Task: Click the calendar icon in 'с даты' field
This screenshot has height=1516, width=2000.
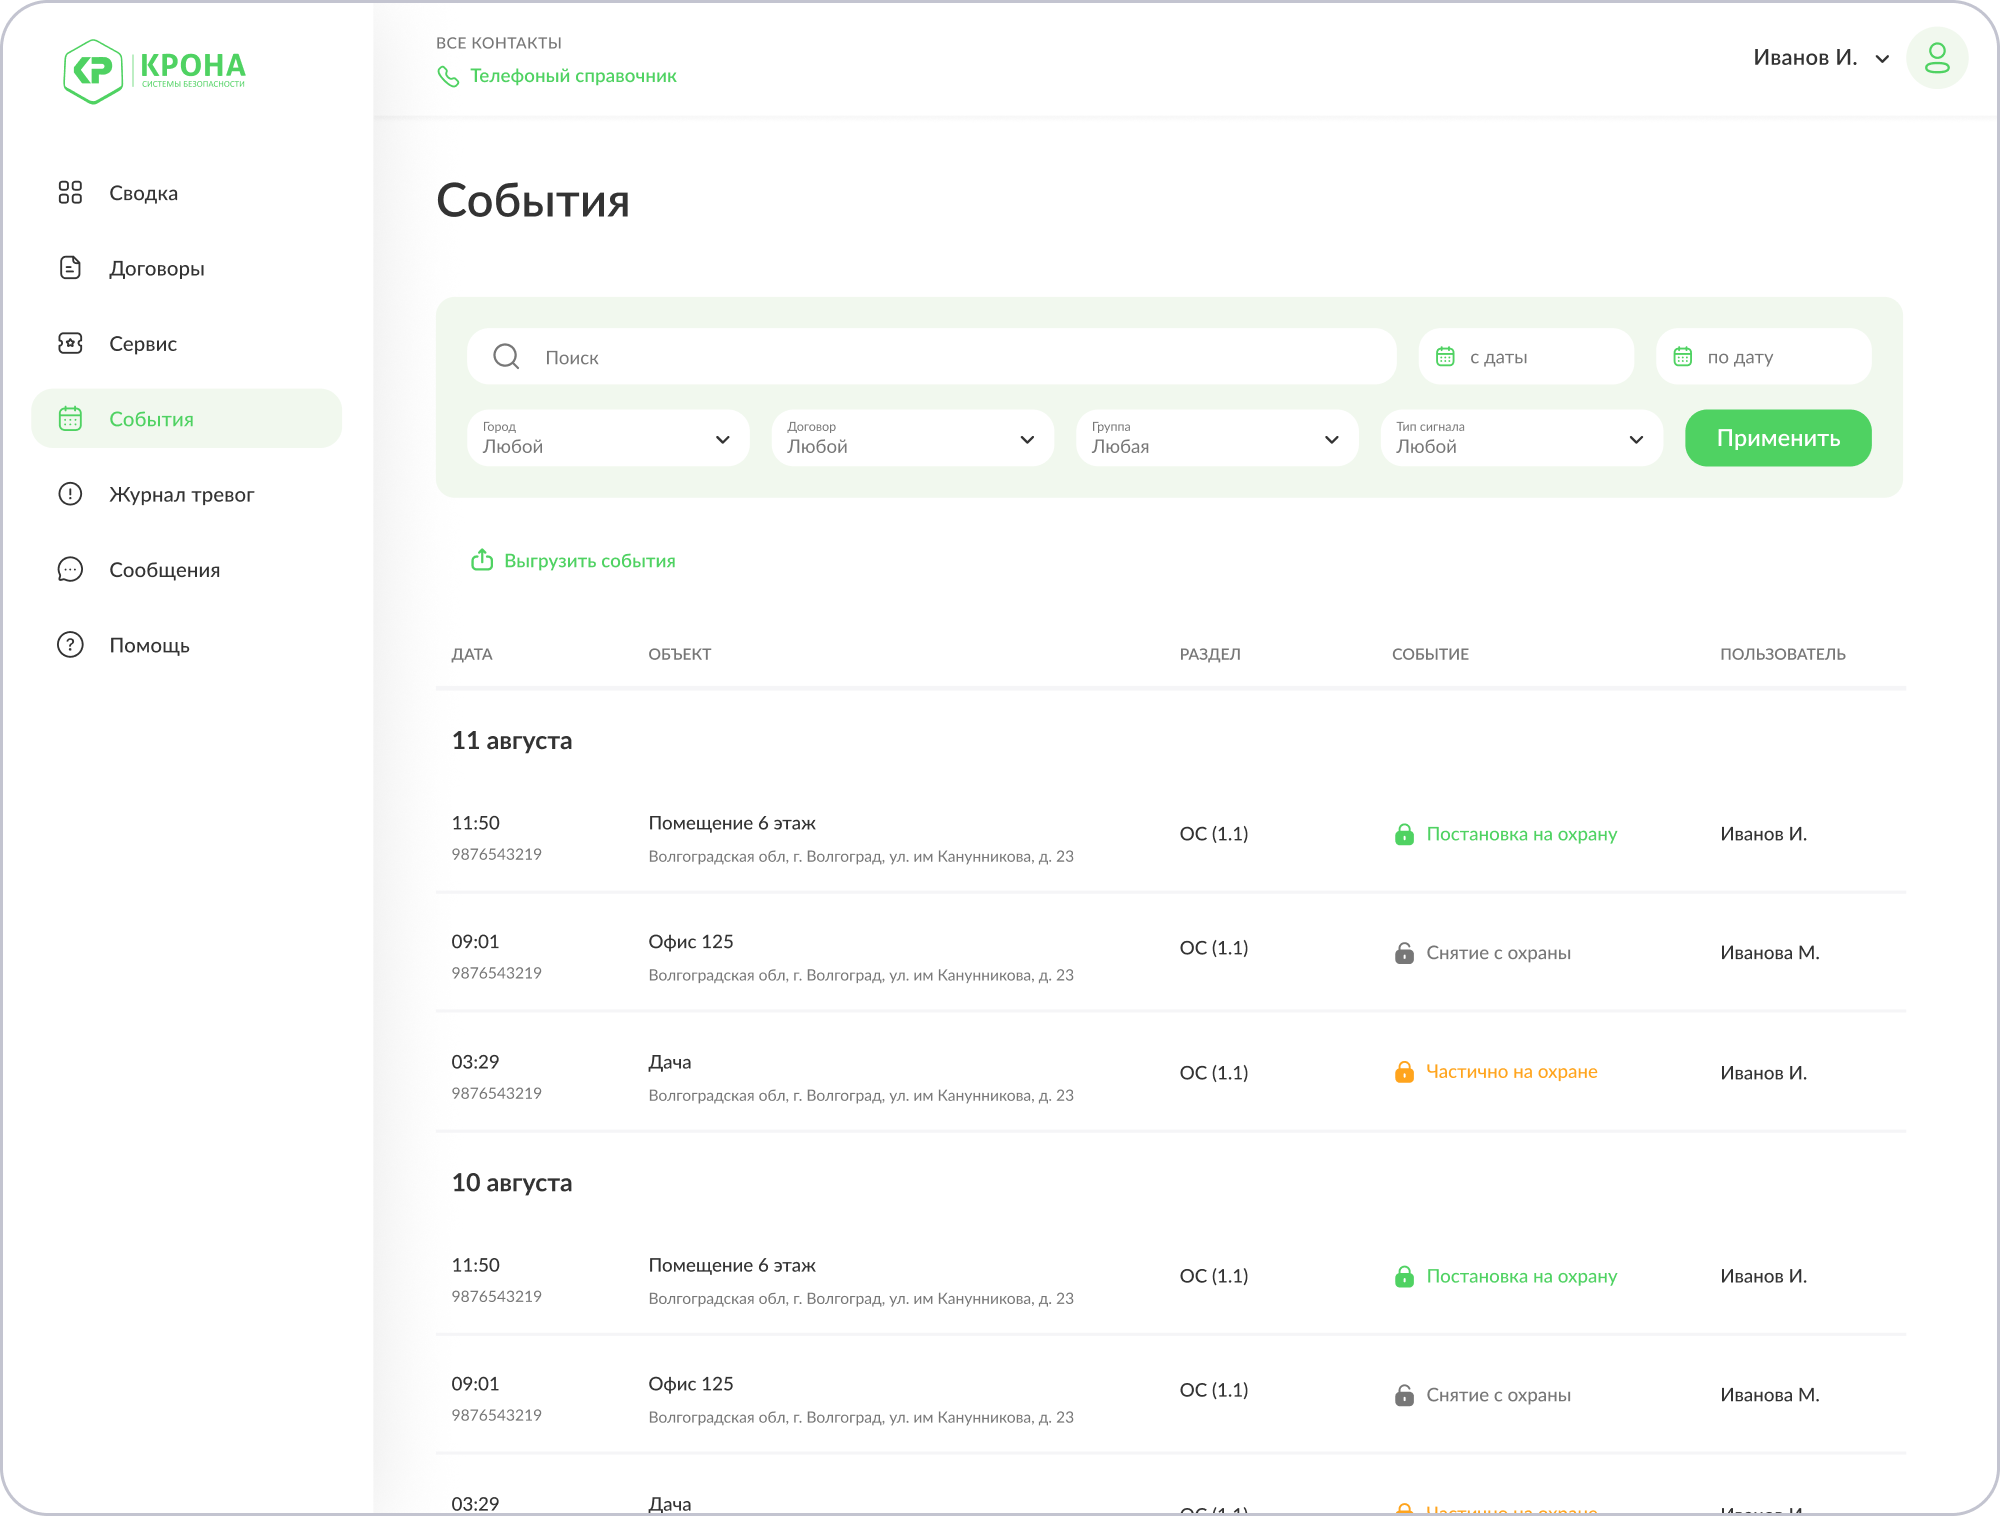Action: pos(1445,356)
